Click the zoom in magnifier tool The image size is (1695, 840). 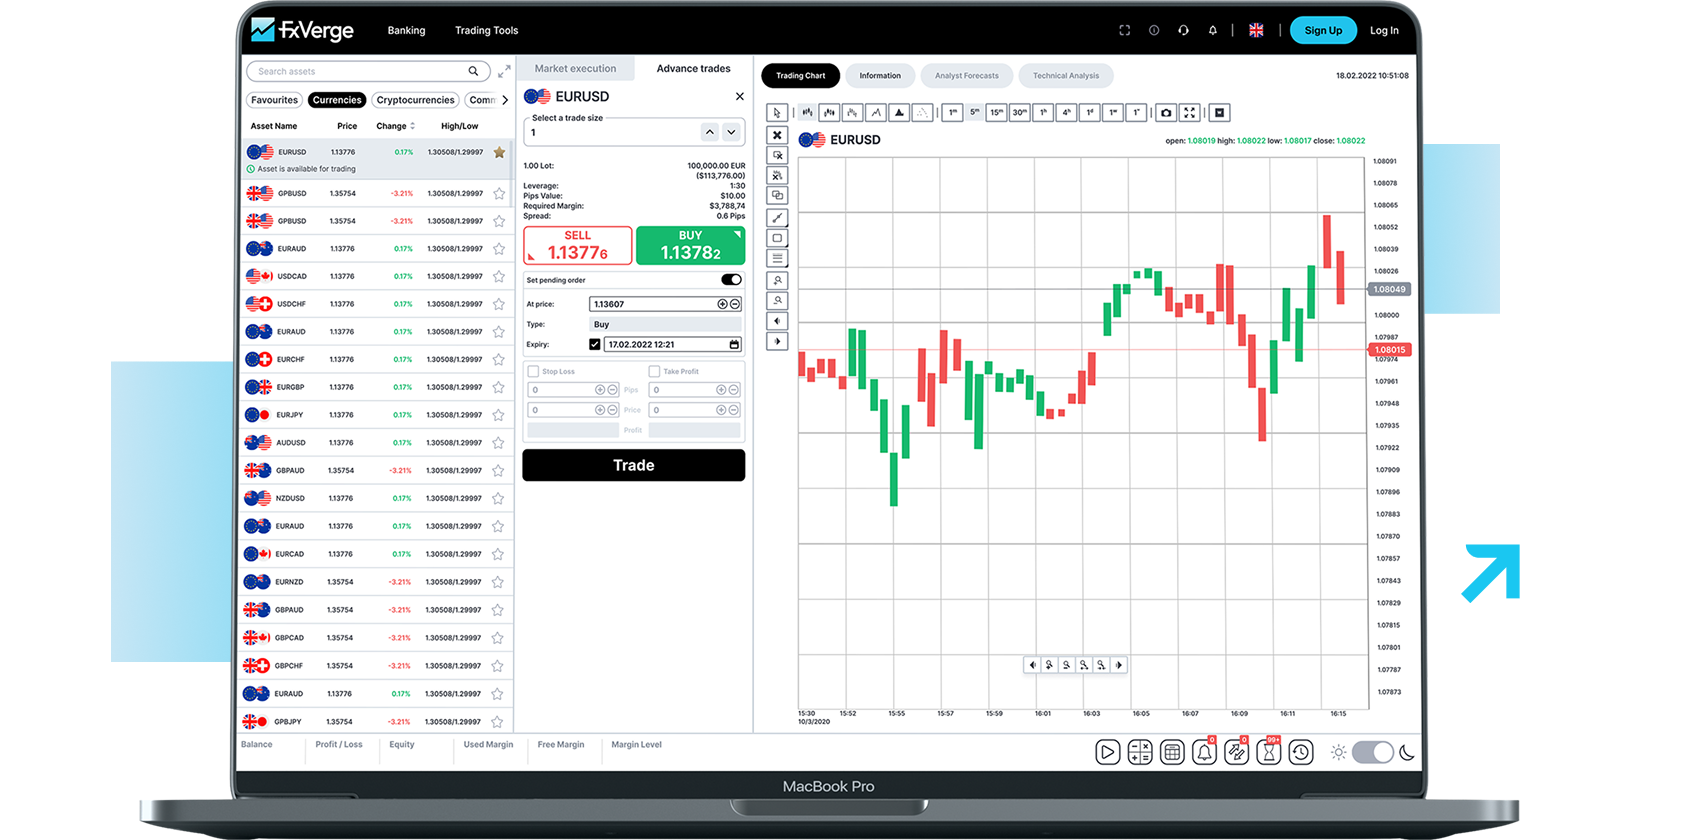(777, 280)
